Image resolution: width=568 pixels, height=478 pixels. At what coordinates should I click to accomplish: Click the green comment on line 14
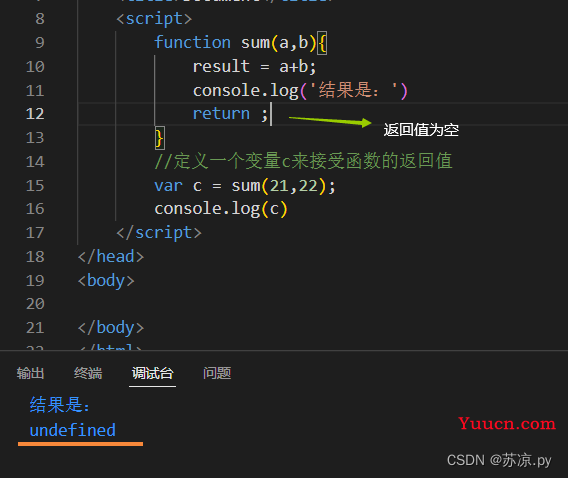[x=304, y=161]
